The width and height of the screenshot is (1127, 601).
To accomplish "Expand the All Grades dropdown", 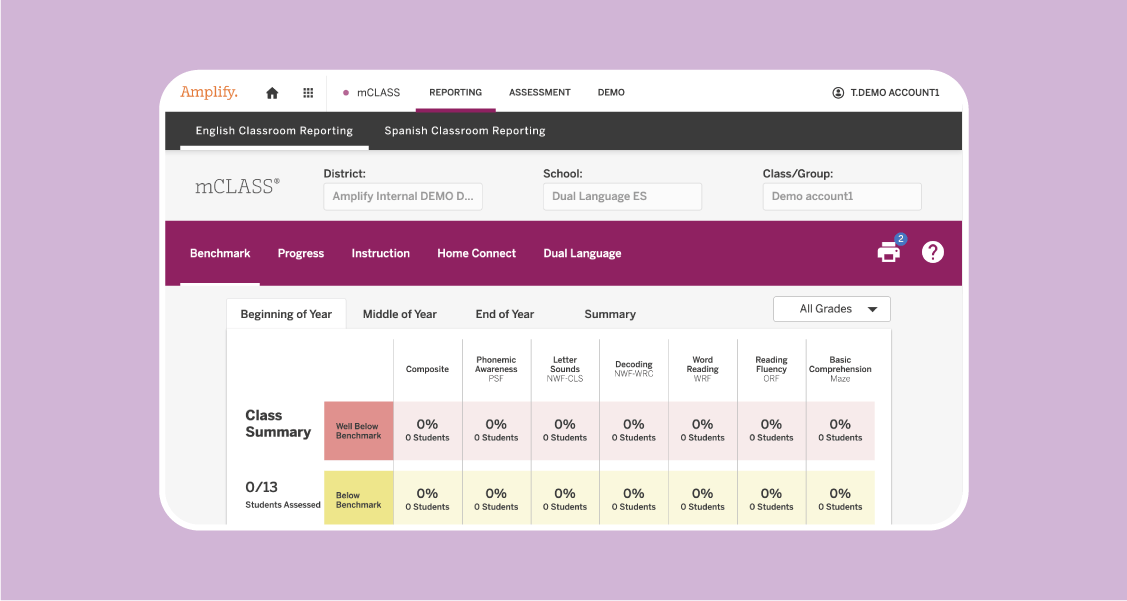I will (832, 309).
